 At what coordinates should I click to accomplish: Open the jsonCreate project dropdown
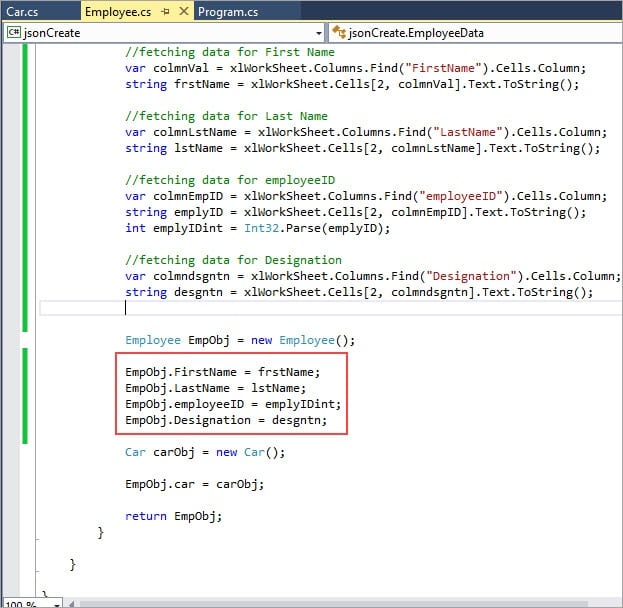click(319, 33)
